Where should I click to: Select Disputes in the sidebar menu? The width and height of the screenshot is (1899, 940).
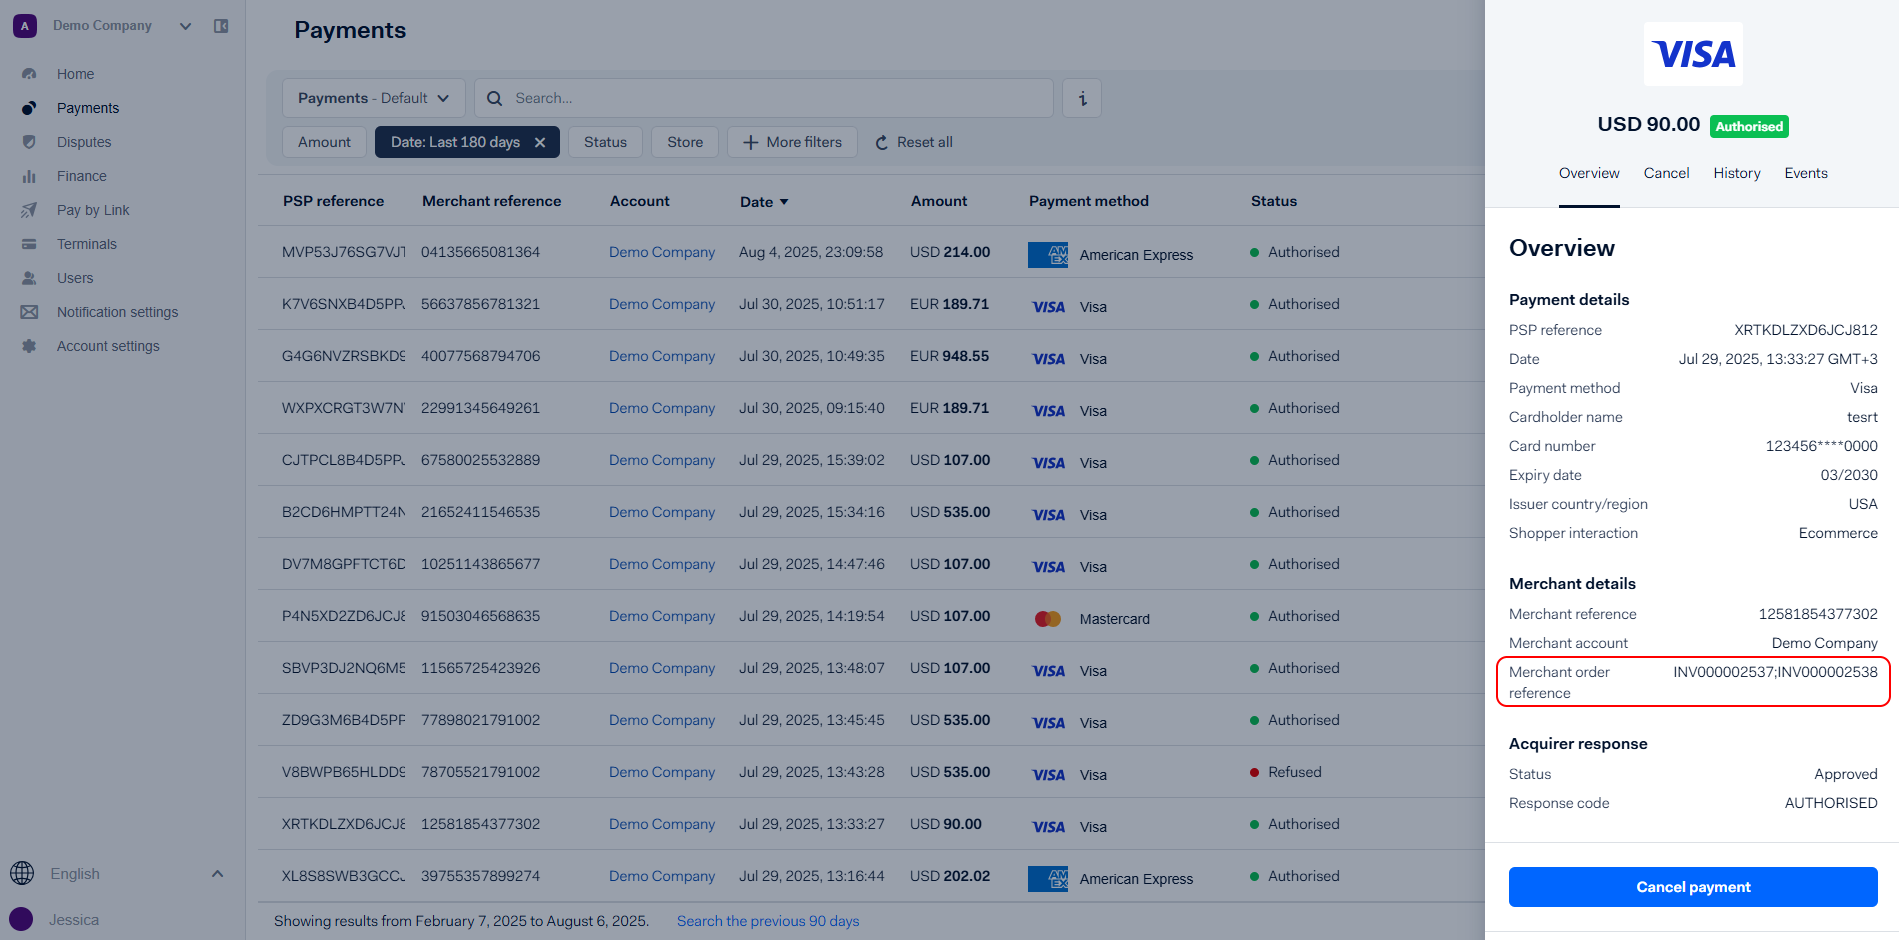(x=84, y=142)
